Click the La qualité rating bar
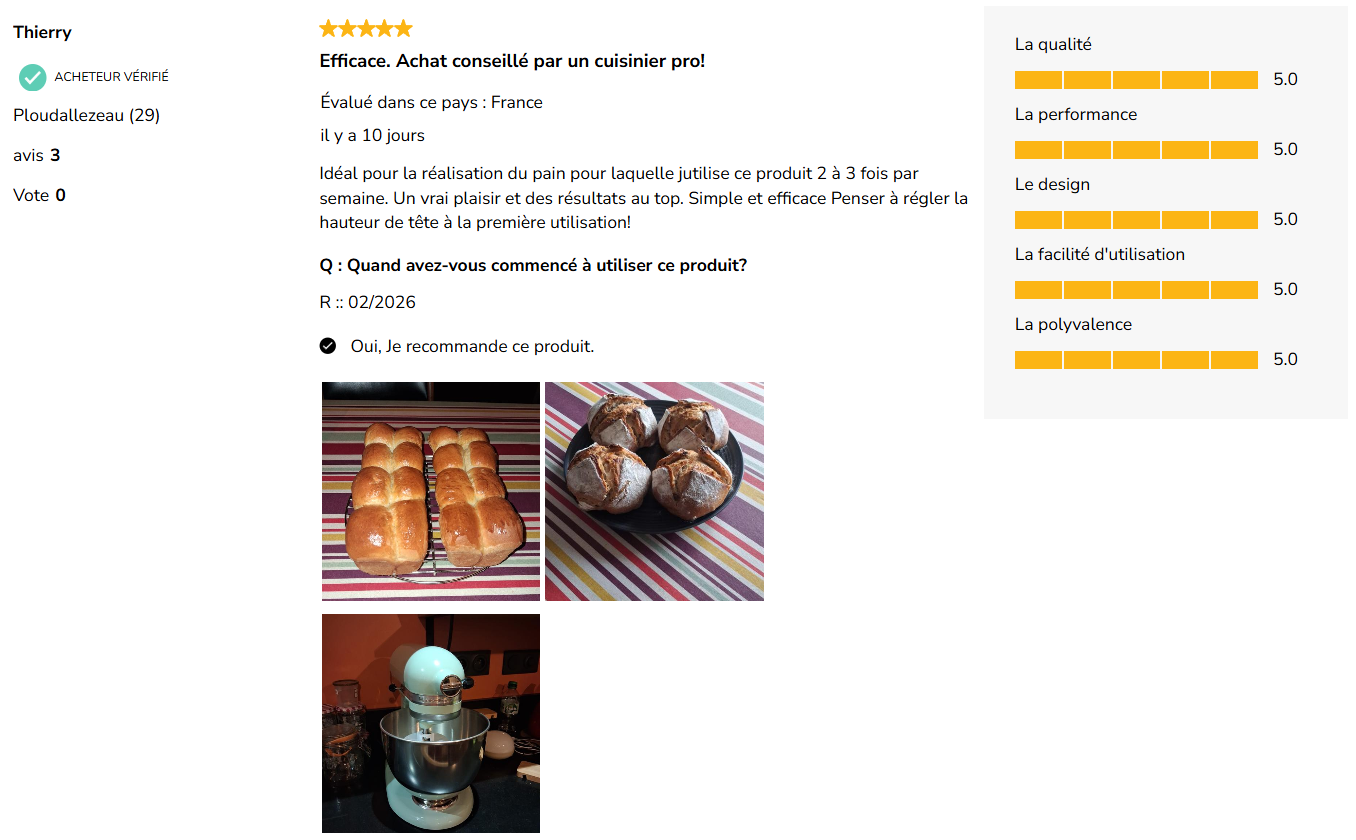 pyautogui.click(x=1136, y=80)
